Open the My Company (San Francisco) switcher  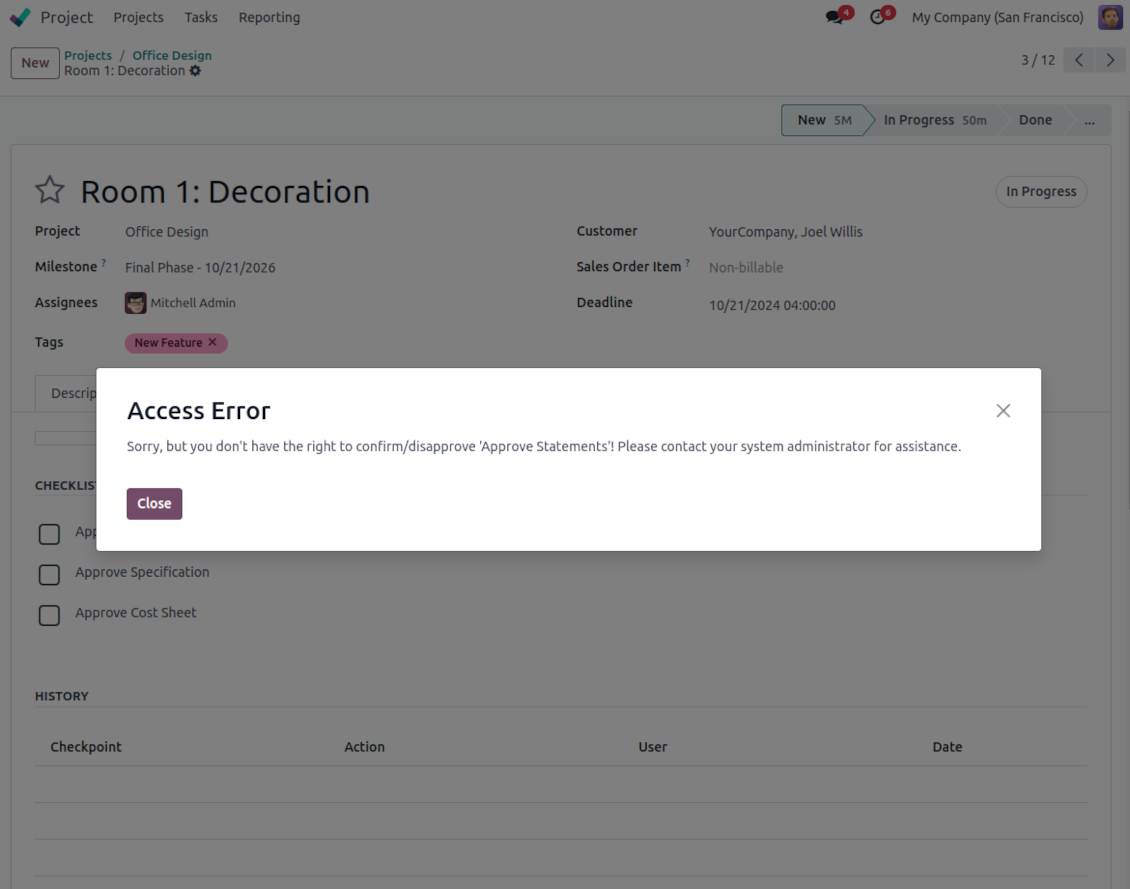(997, 17)
